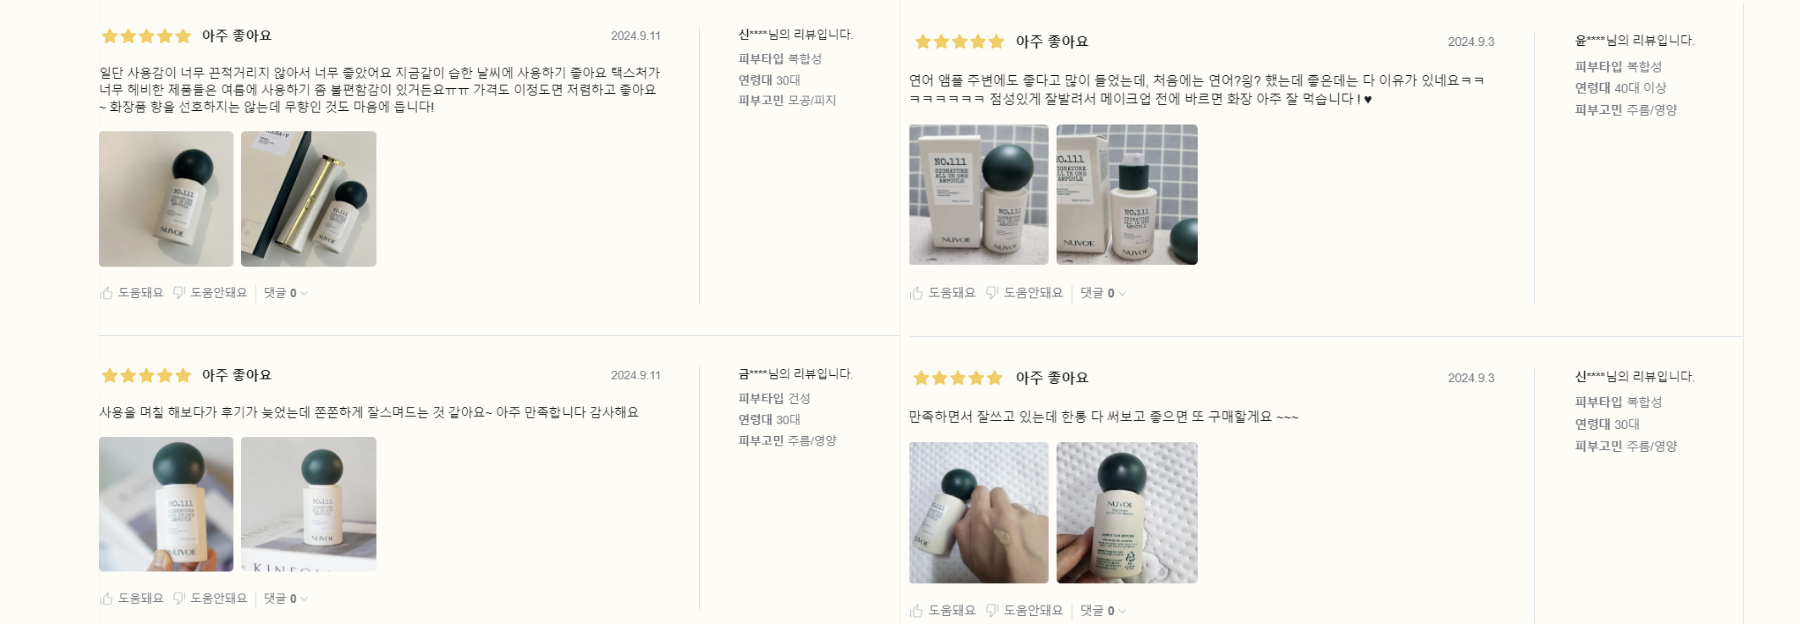View hand swatch photo with serum
The image size is (1800, 624).
tap(978, 512)
